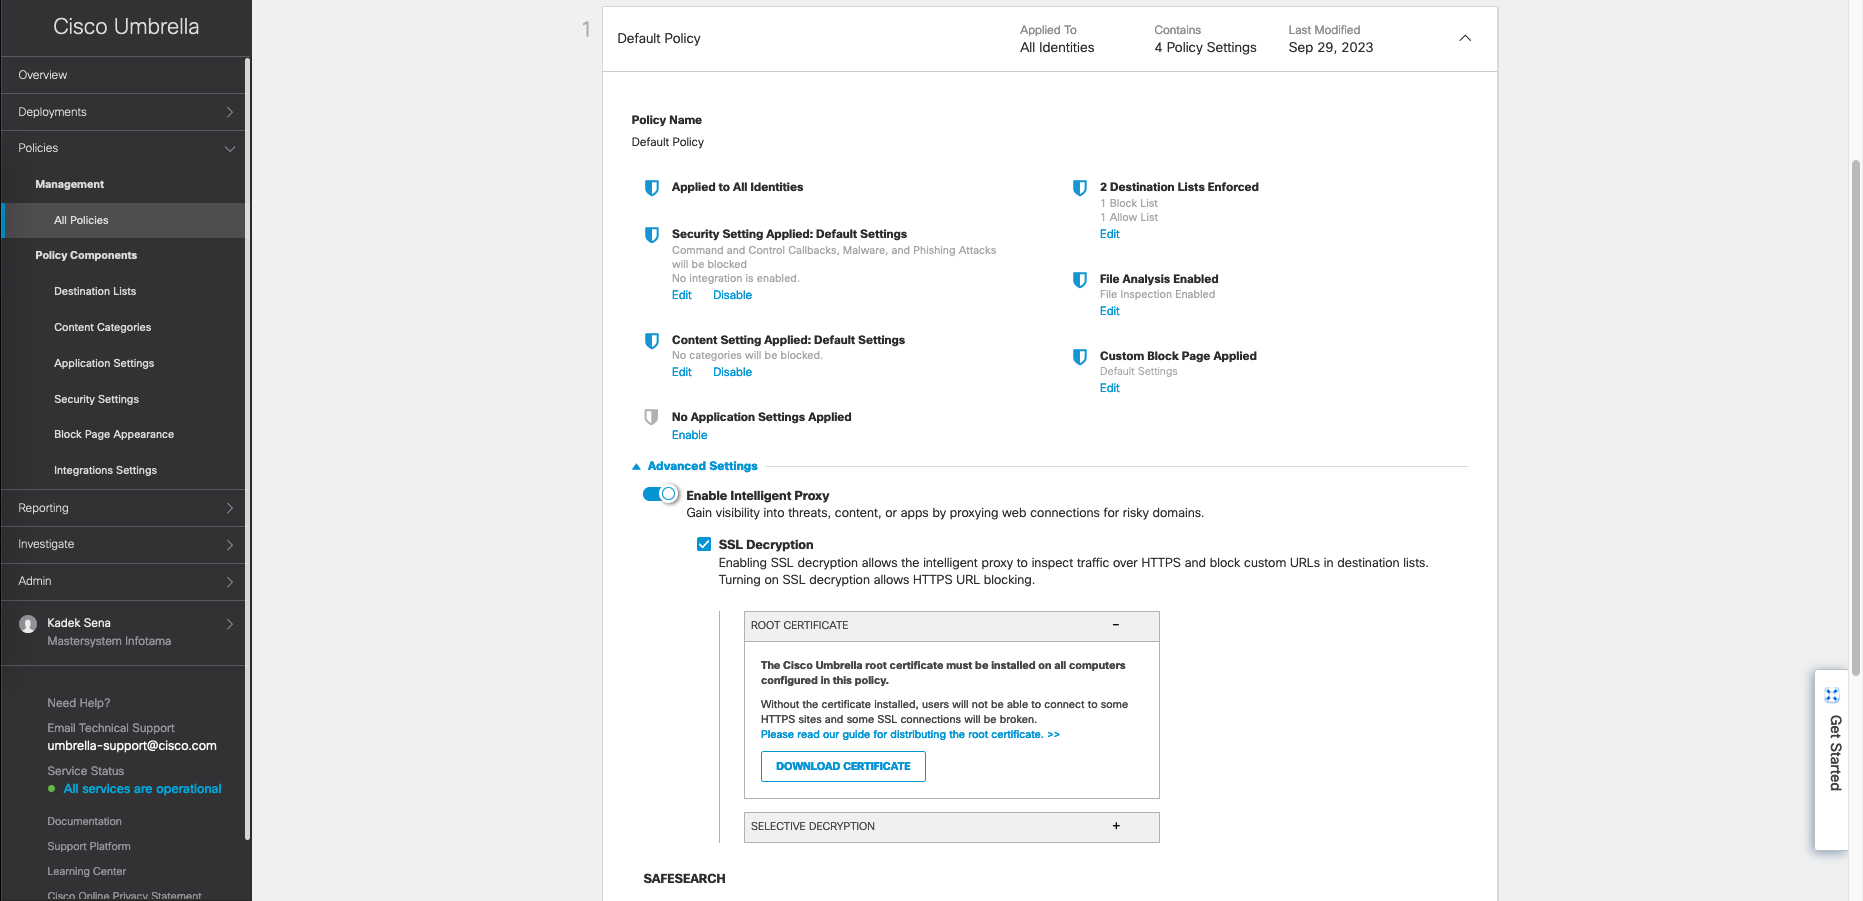Click Enable link for Application Settings

pyautogui.click(x=689, y=435)
